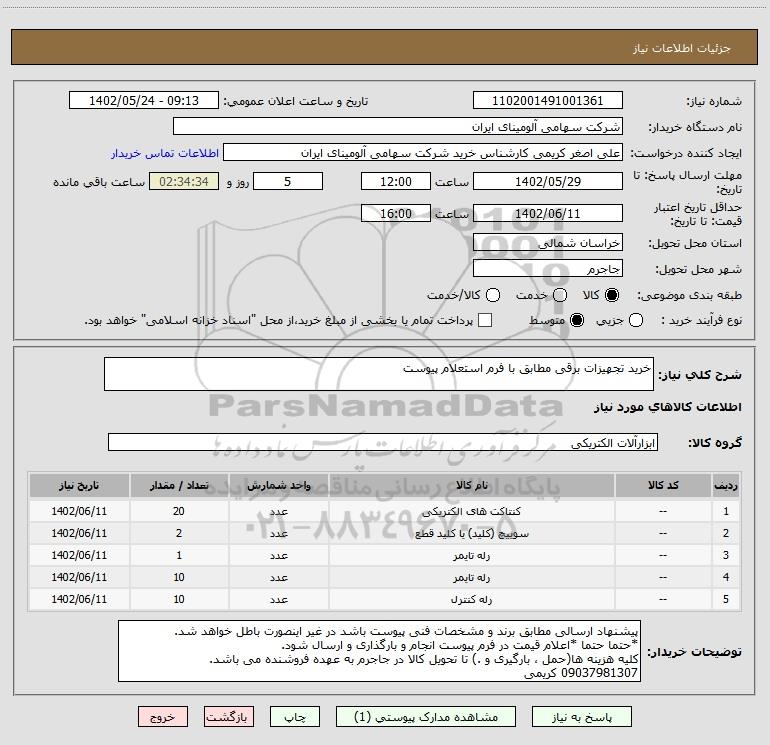Click the remaining days field showing 5
This screenshot has width=770, height=745.
tap(288, 181)
